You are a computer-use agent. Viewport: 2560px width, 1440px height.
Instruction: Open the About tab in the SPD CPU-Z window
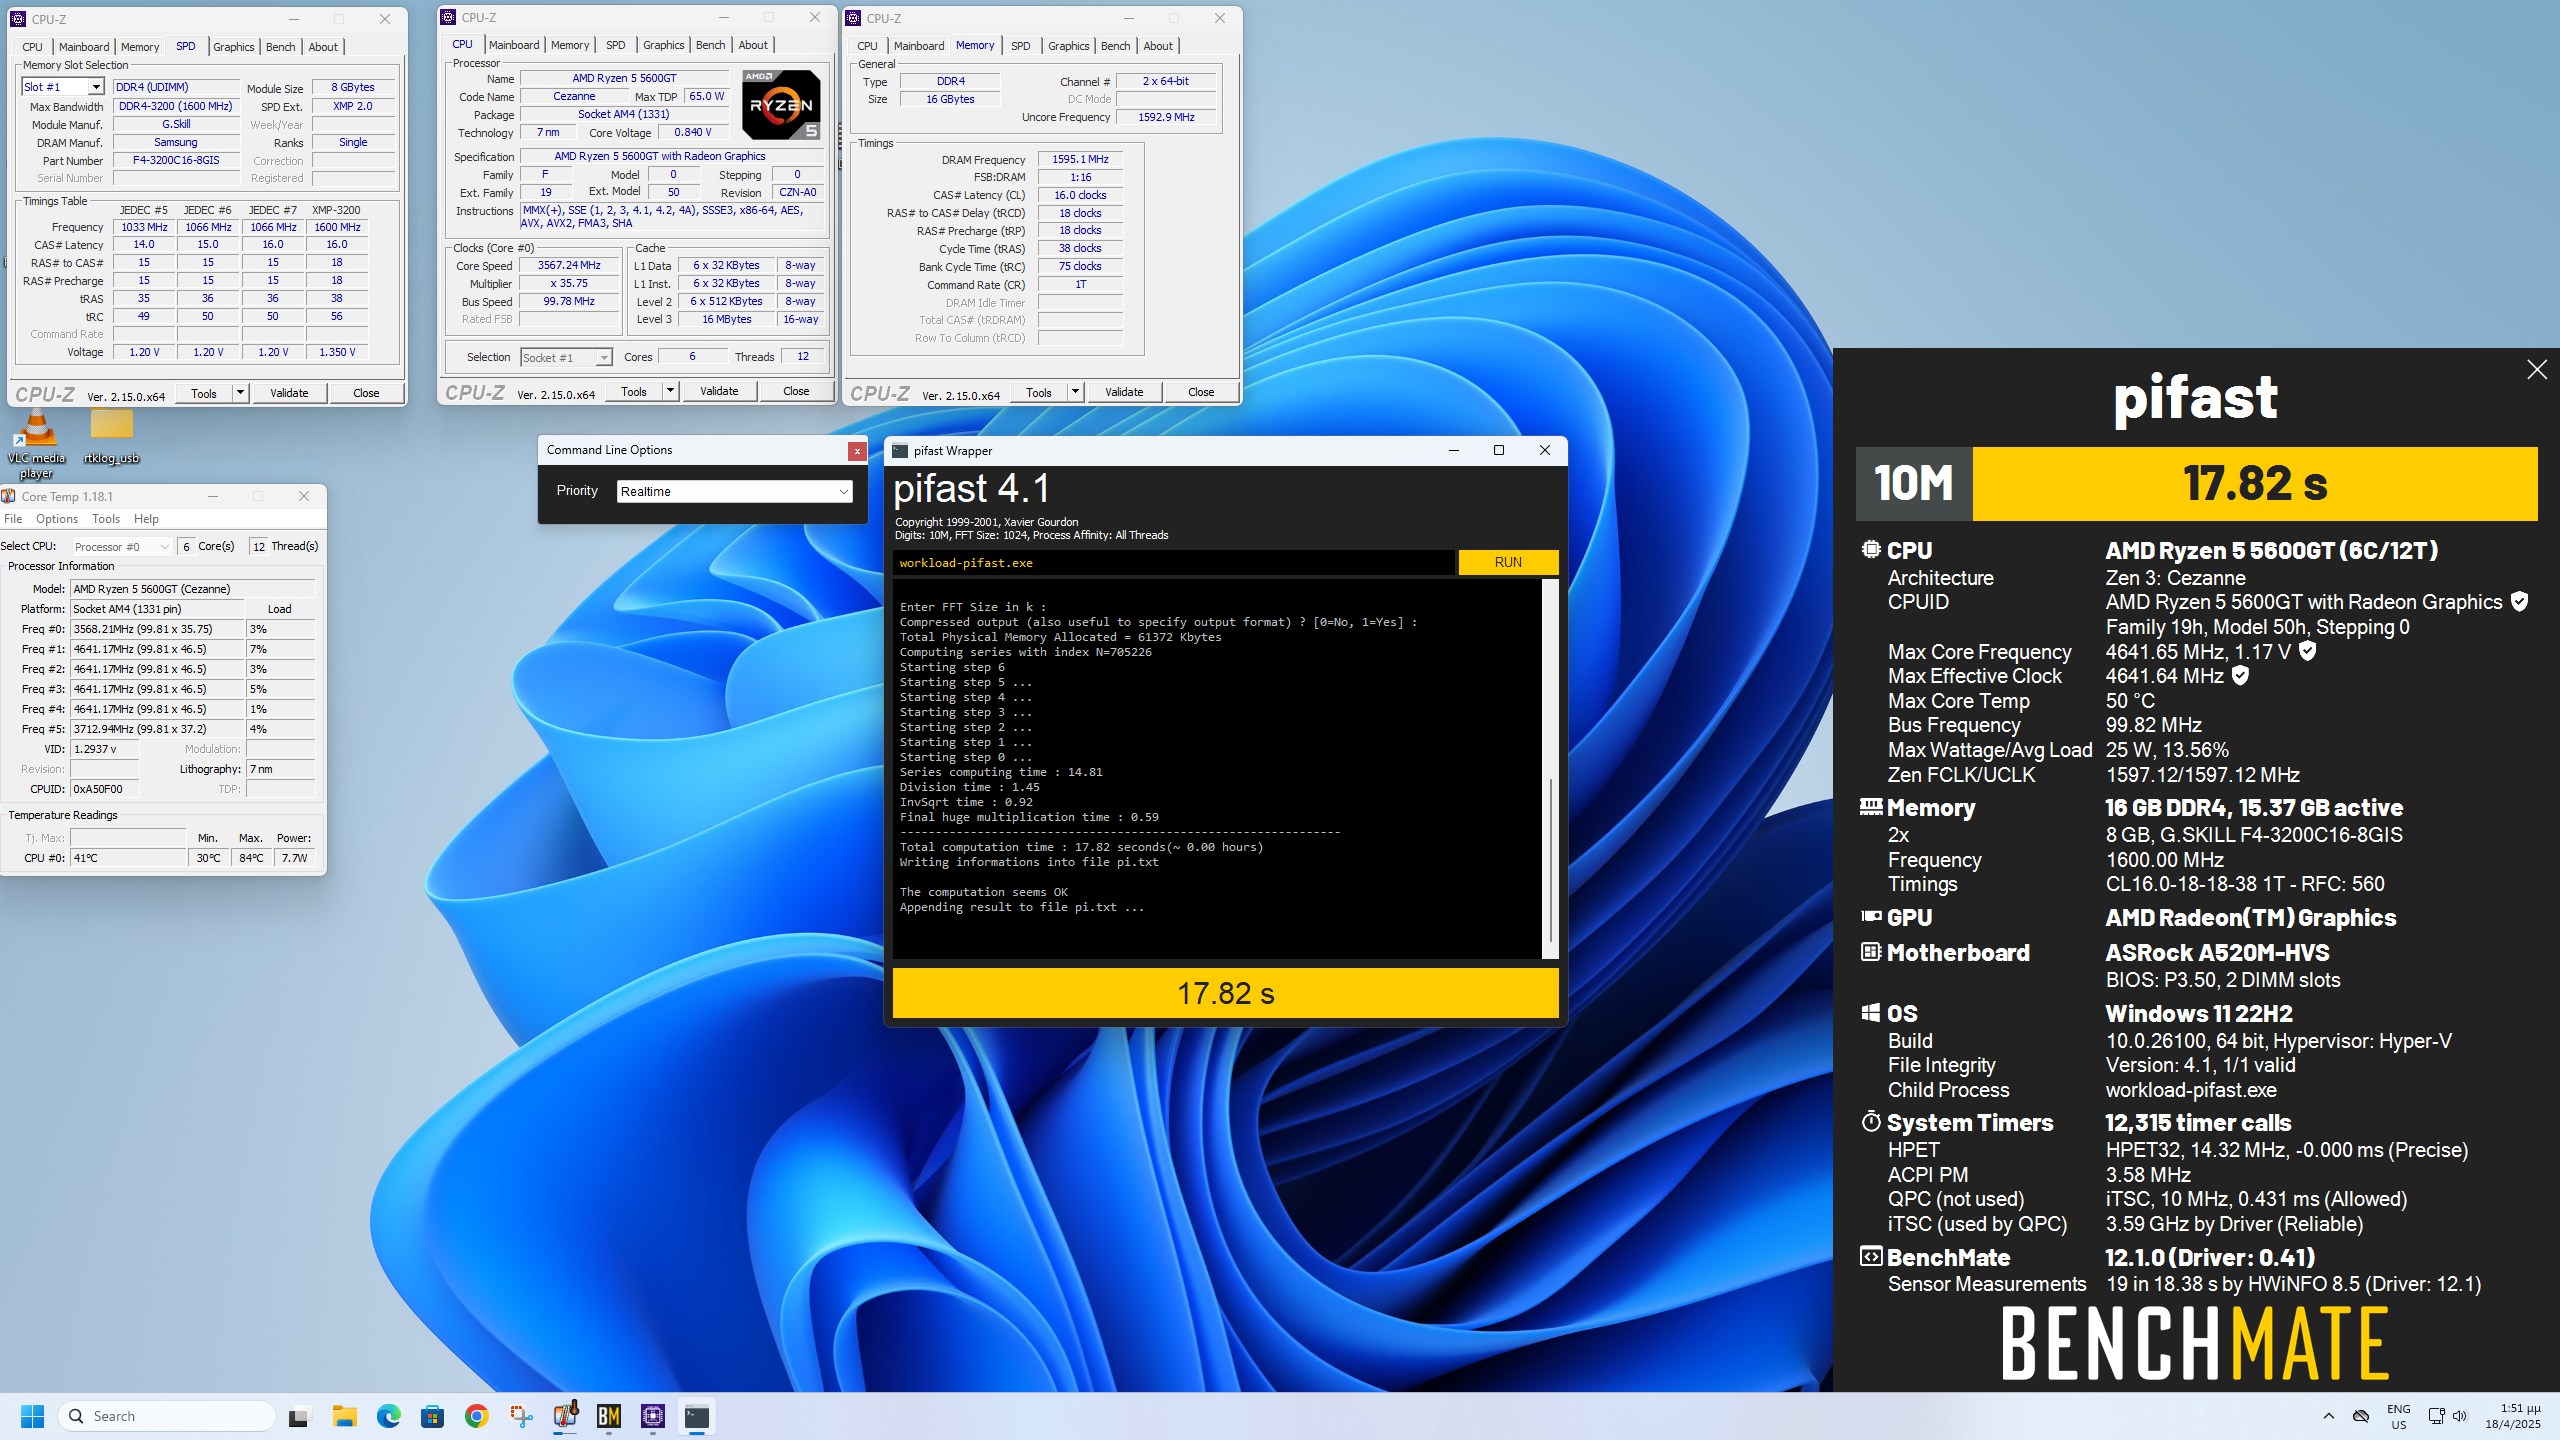coord(323,47)
